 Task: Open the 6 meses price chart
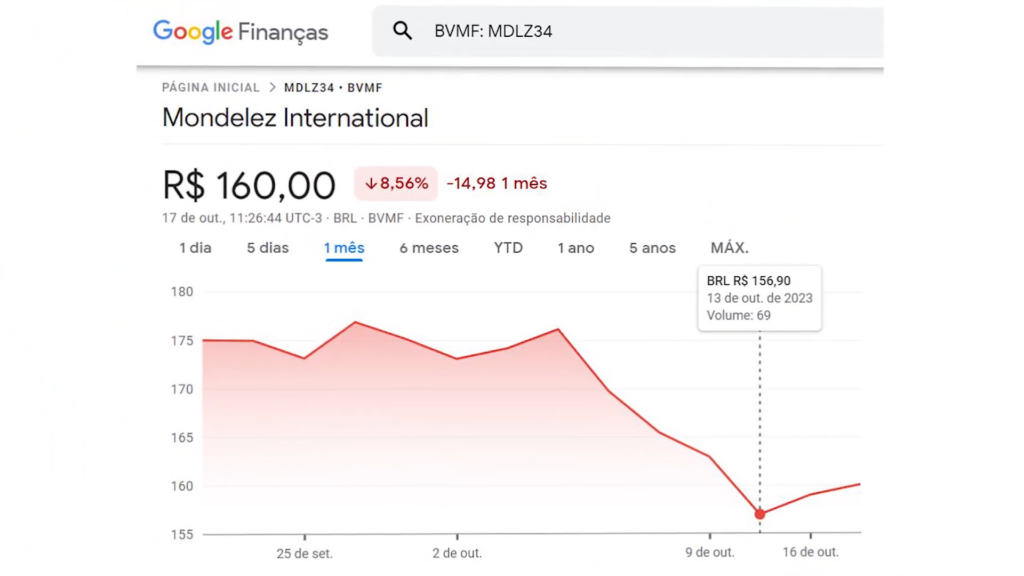(428, 247)
